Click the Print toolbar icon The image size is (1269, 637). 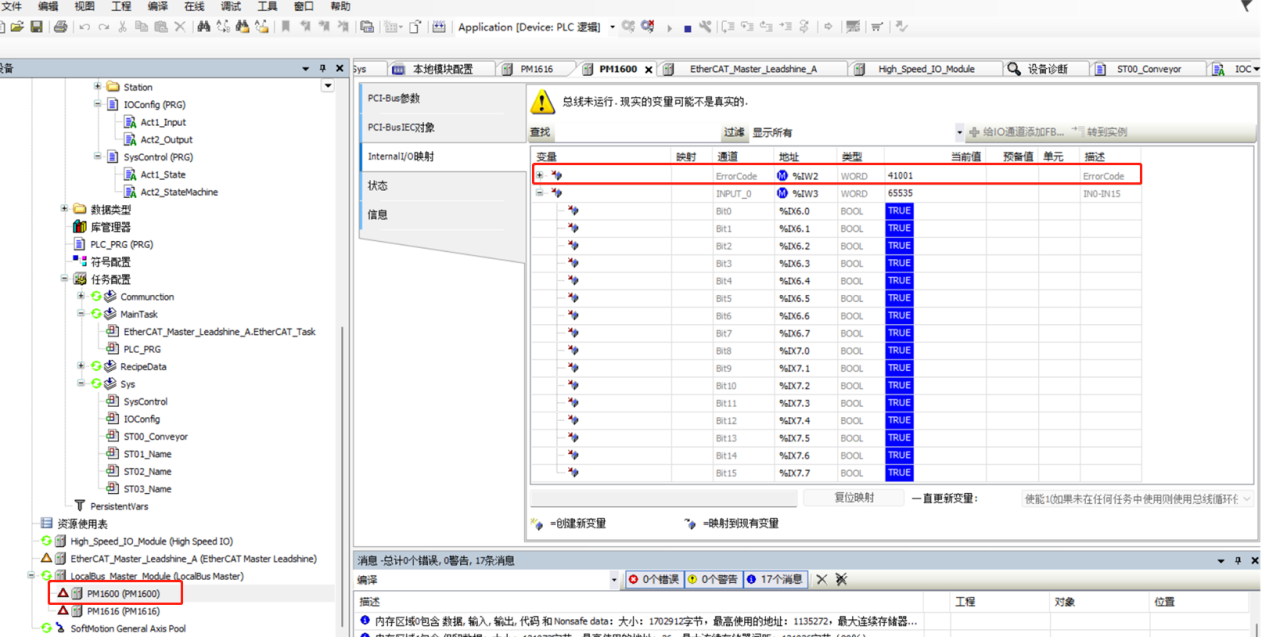tap(61, 27)
